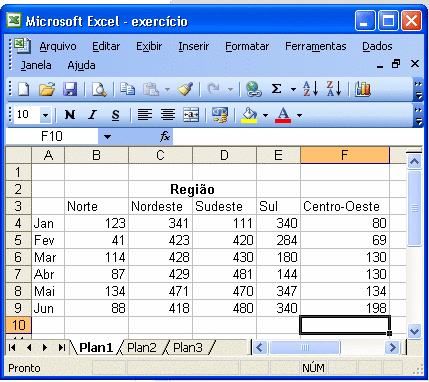Expand the fill color dropdown arrow
Image resolution: width=429 pixels, height=382 pixels.
pos(265,115)
